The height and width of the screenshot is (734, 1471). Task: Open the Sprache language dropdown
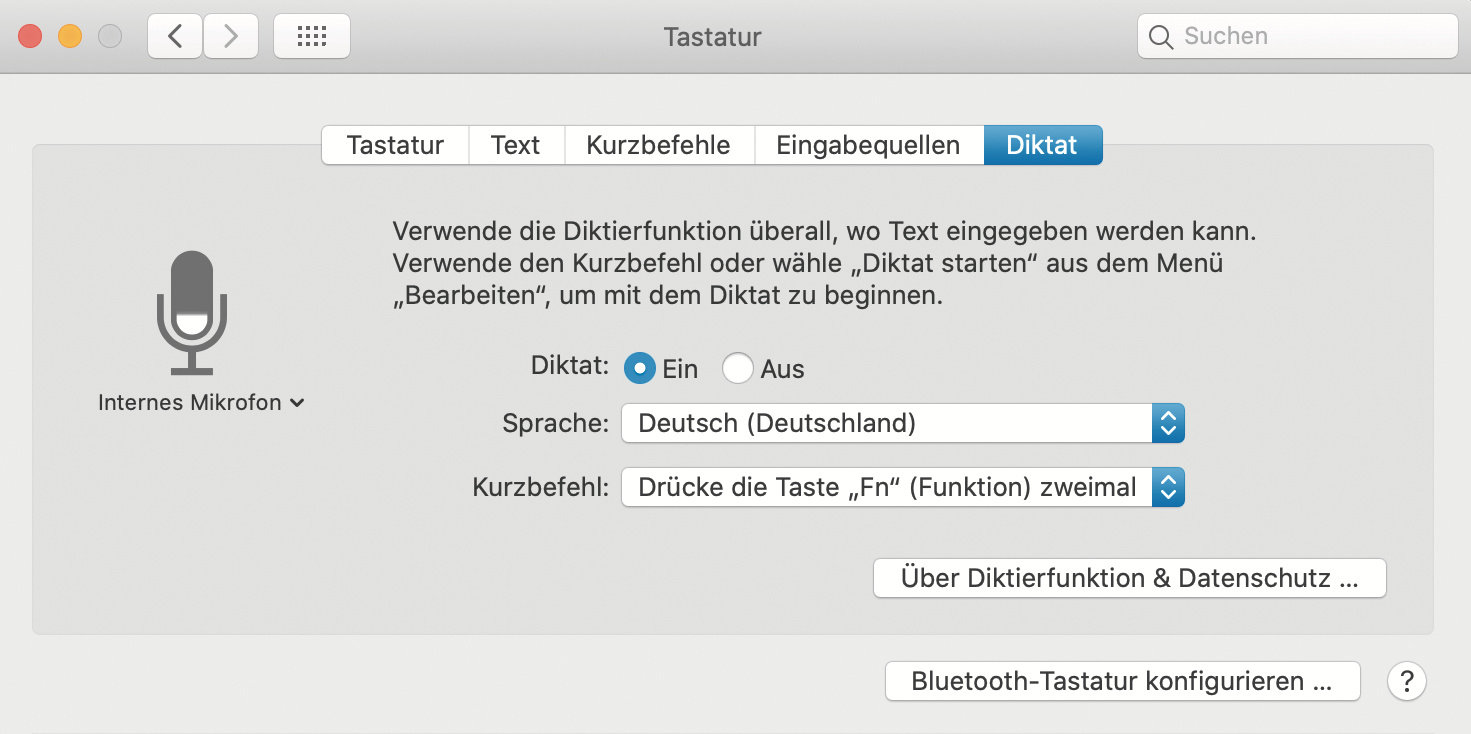point(902,423)
